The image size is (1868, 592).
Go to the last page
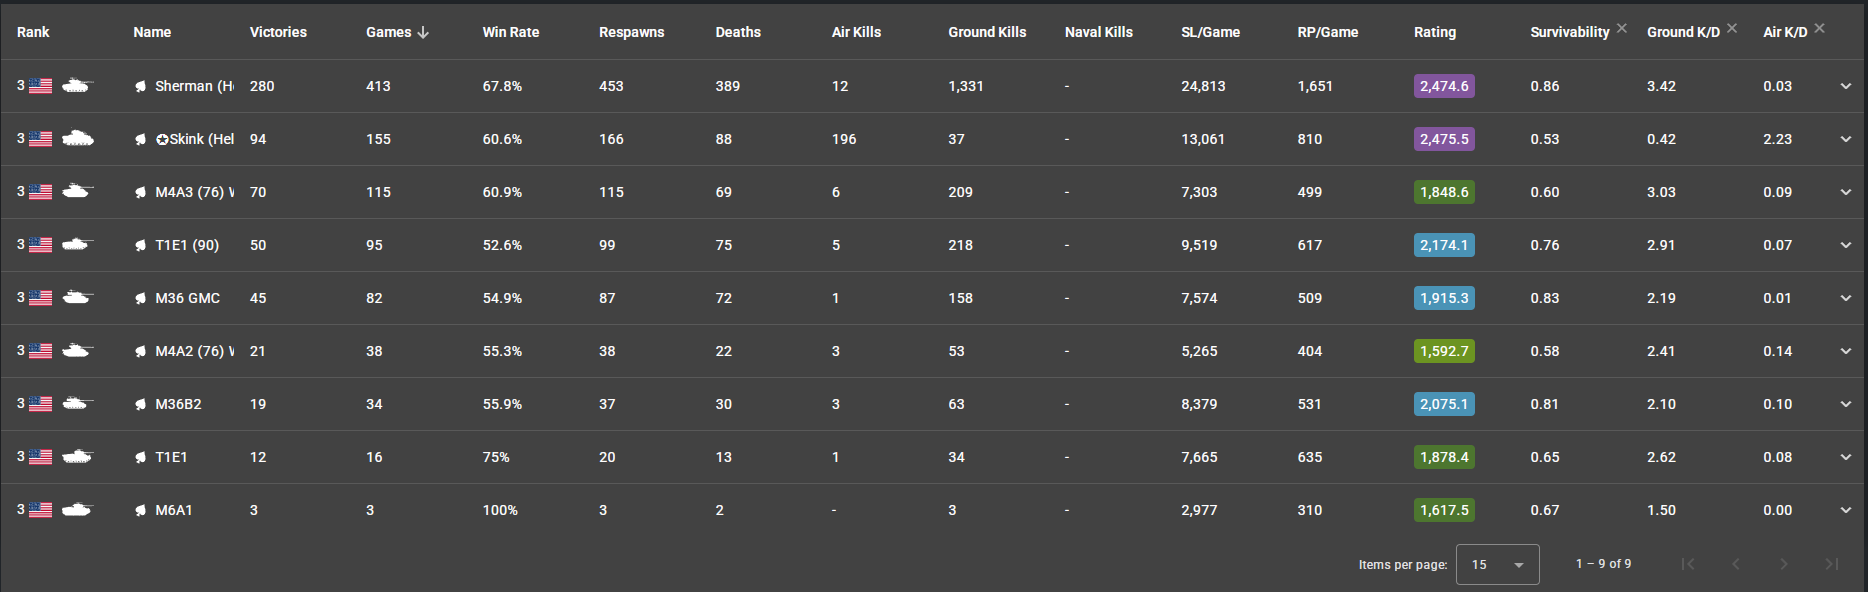tap(1832, 564)
